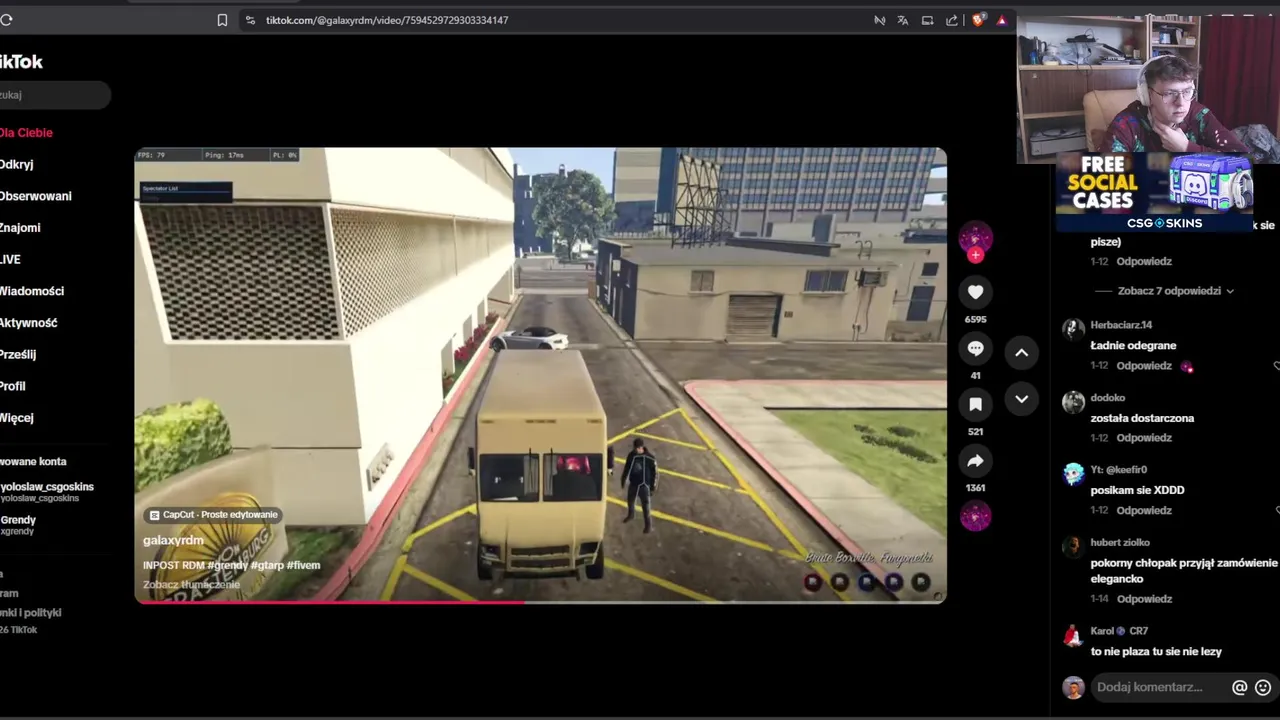Follow creator via the red plus badge
1280x720 pixels.
(975, 255)
